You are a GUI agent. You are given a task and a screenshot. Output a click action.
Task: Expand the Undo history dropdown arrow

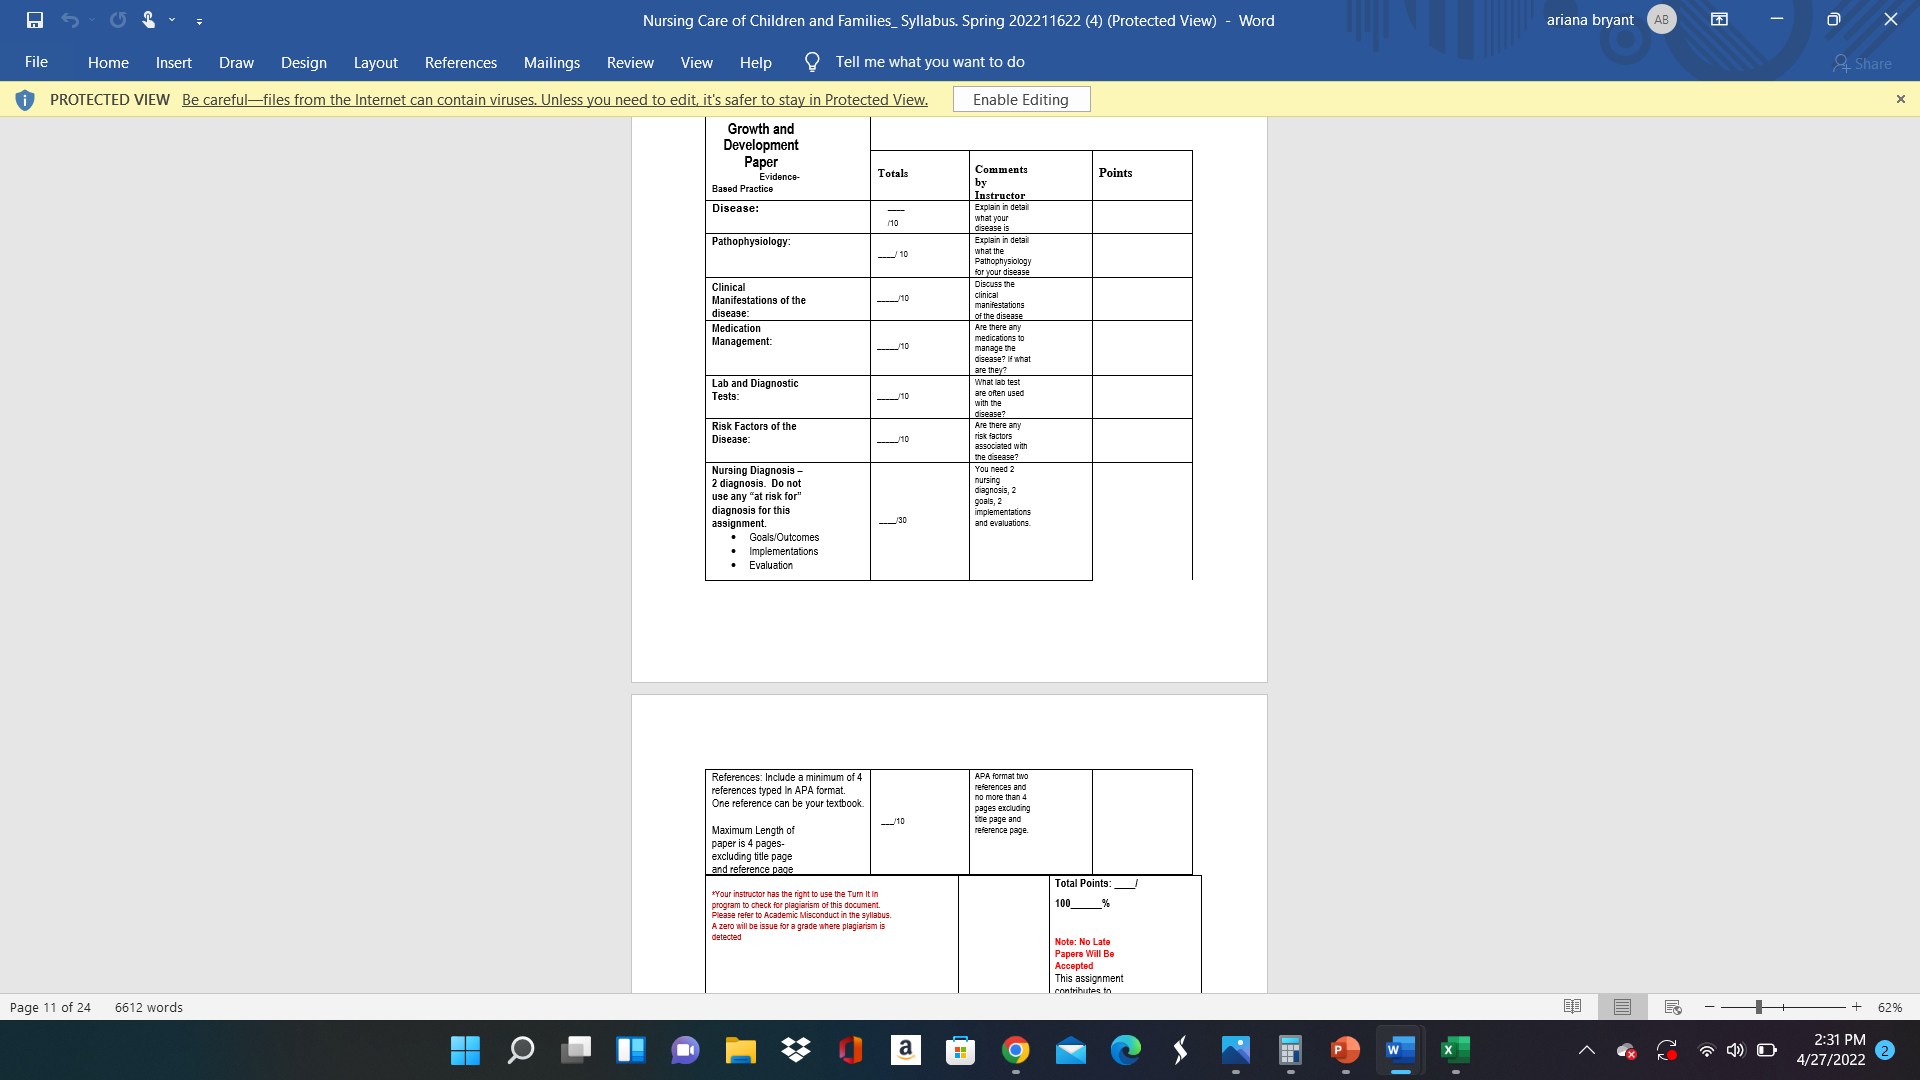tap(91, 20)
